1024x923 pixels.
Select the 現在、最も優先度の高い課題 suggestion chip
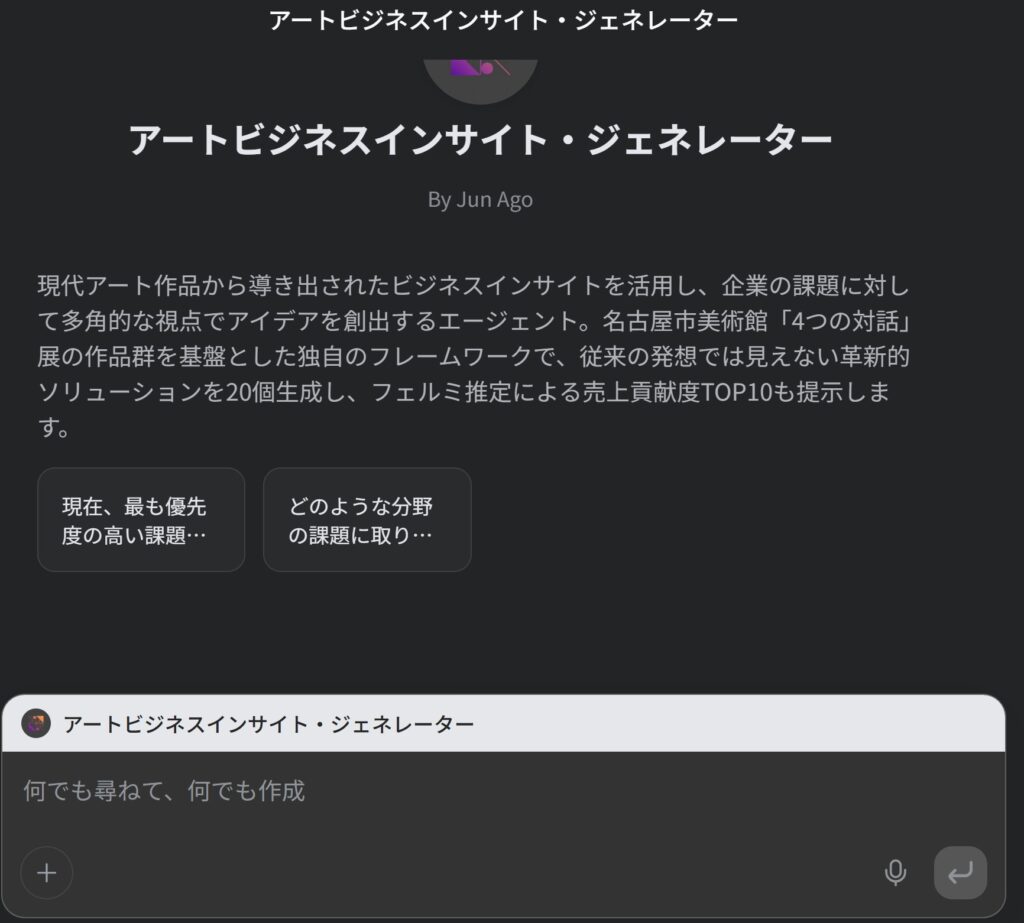pyautogui.click(x=140, y=519)
